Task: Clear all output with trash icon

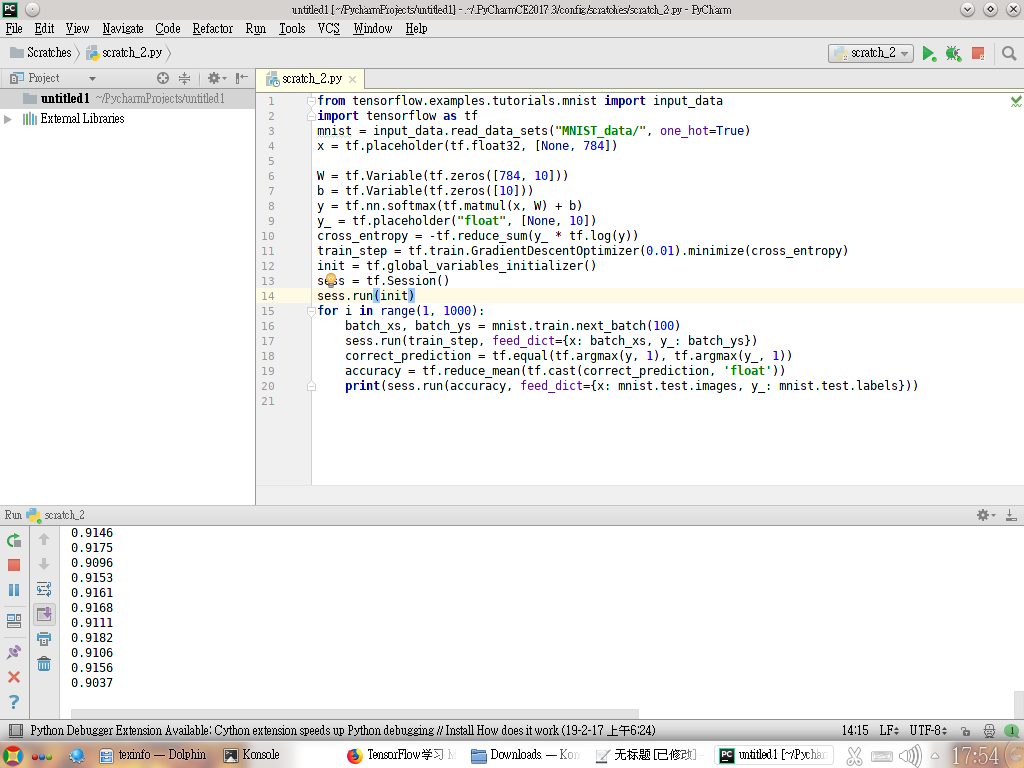Action: click(x=44, y=664)
